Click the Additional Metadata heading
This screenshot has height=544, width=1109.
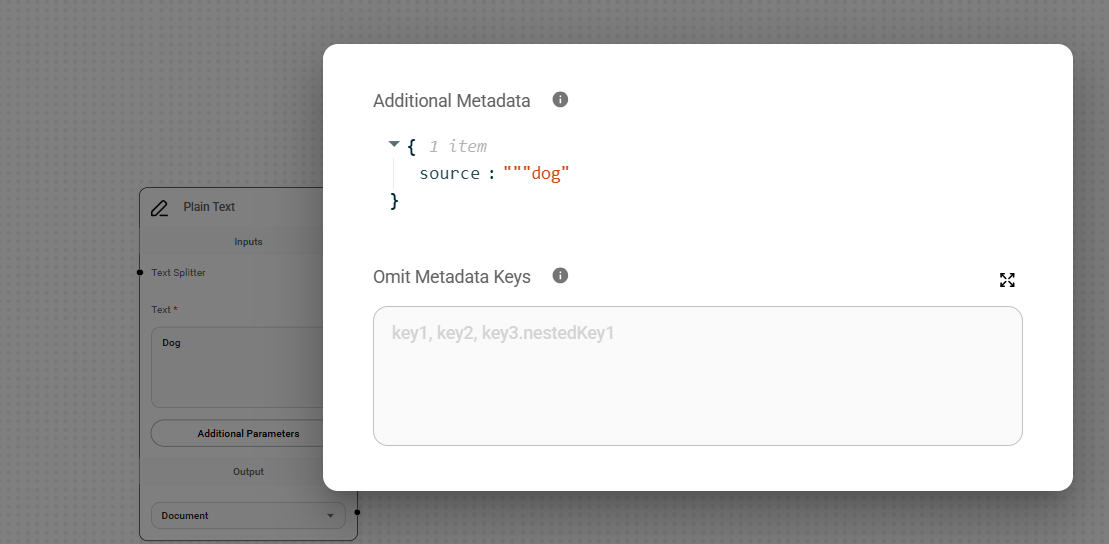451,101
